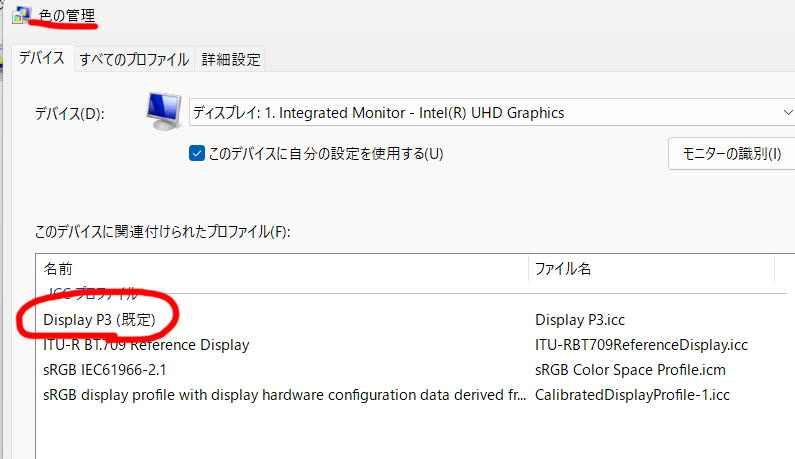Image resolution: width=795 pixels, height=459 pixels.
Task: Switch to the デバイス tab
Action: (42, 58)
